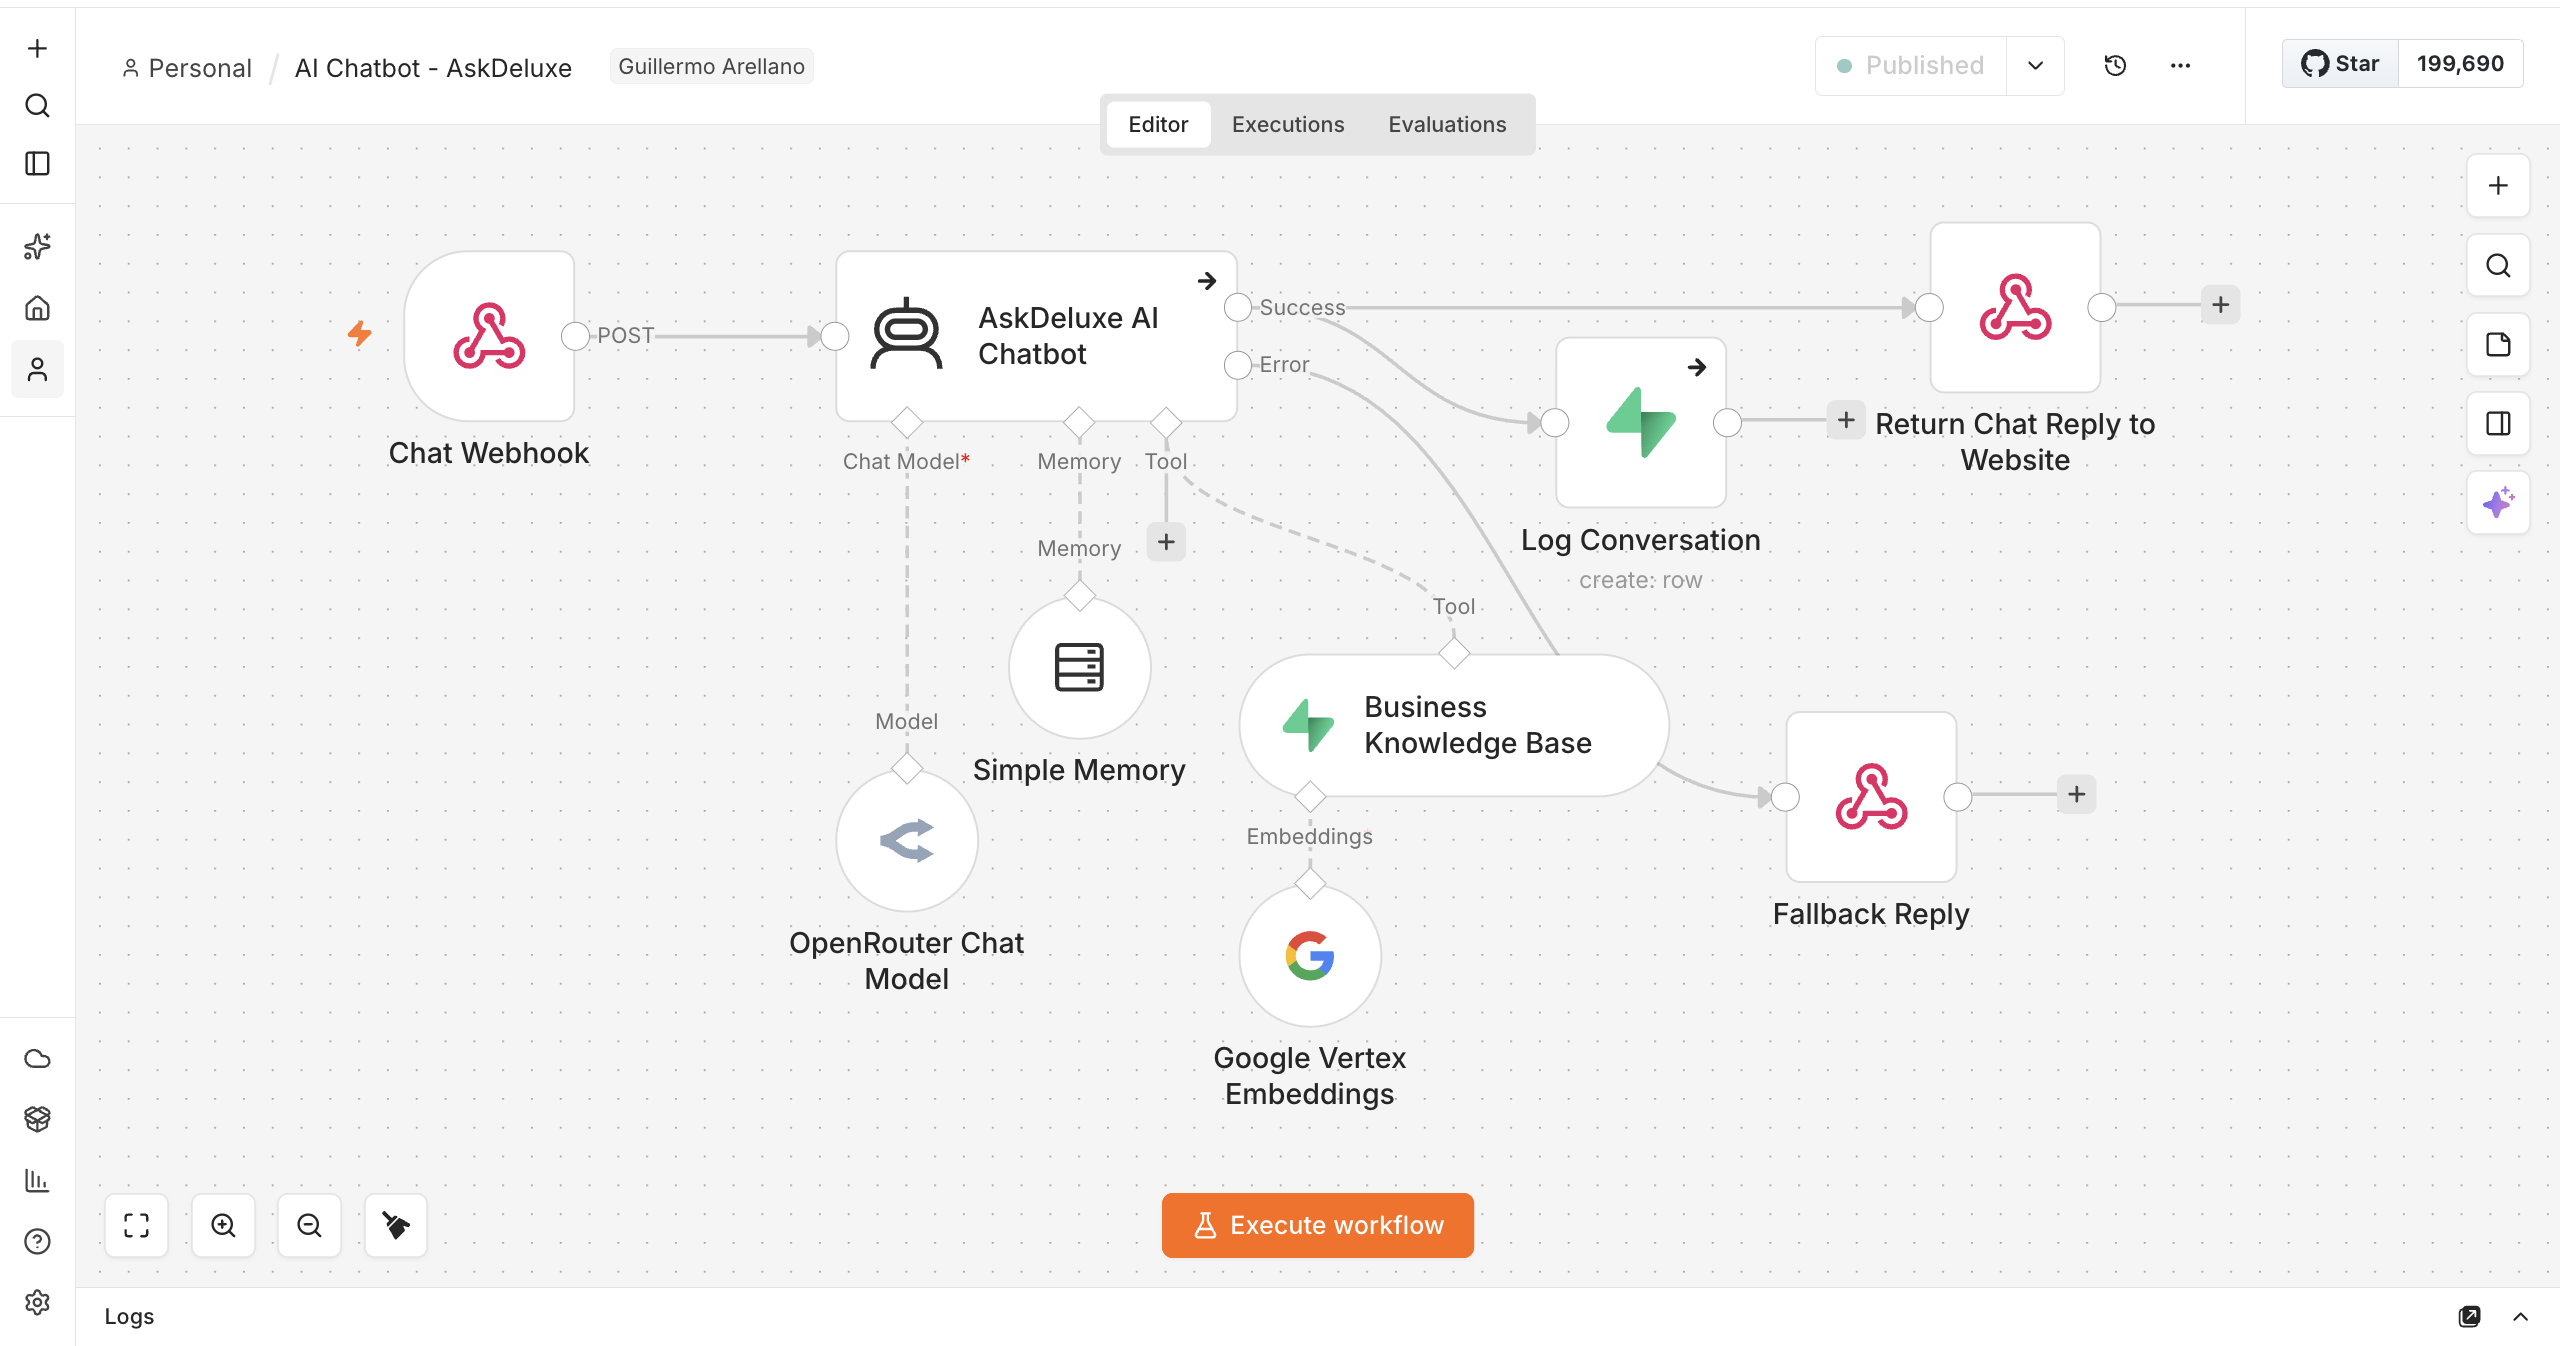Add a node after Fallback Reply
The width and height of the screenshot is (2560, 1346).
pyautogui.click(x=2077, y=794)
